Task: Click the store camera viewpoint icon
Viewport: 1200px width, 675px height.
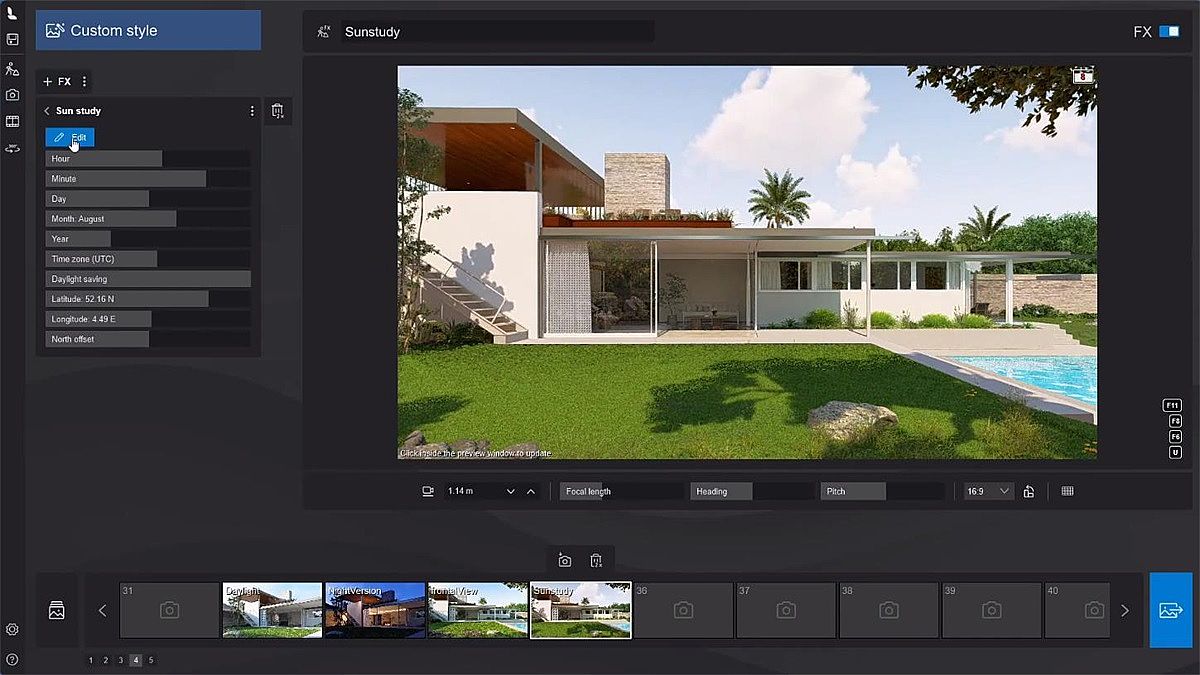Action: [x=564, y=560]
